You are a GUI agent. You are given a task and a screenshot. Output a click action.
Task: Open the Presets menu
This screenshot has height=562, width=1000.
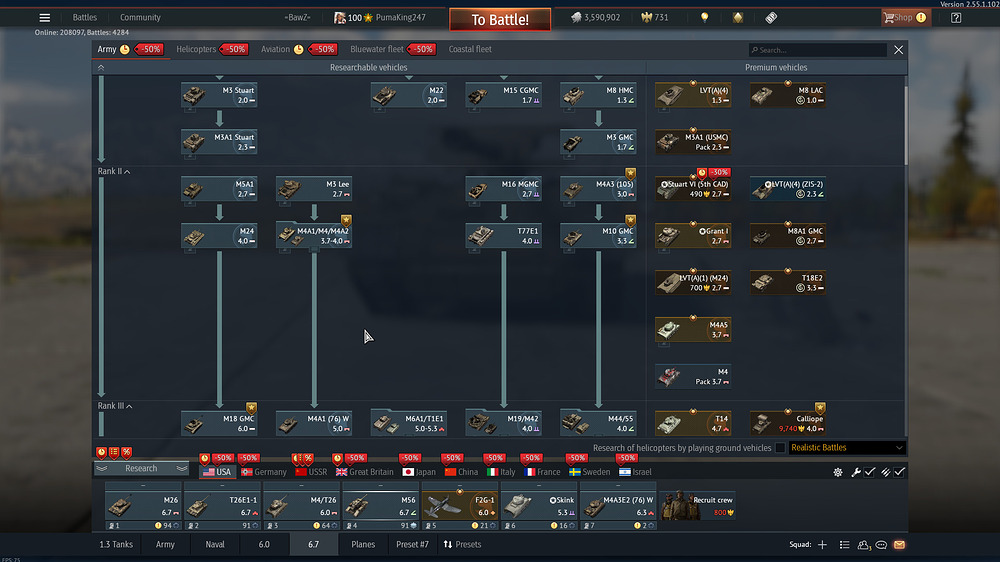click(462, 545)
